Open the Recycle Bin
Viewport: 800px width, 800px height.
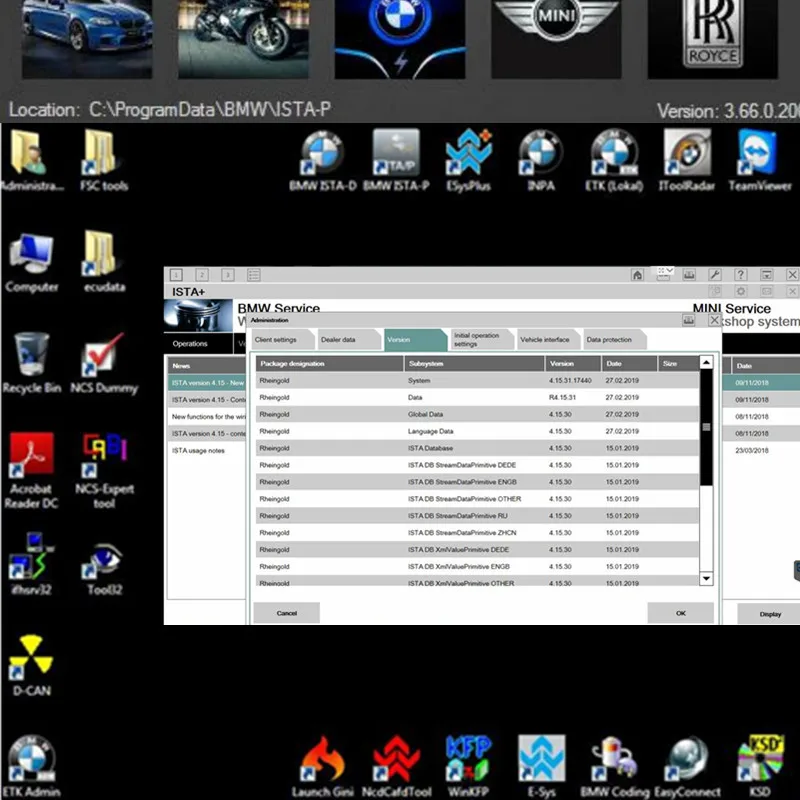(32, 363)
